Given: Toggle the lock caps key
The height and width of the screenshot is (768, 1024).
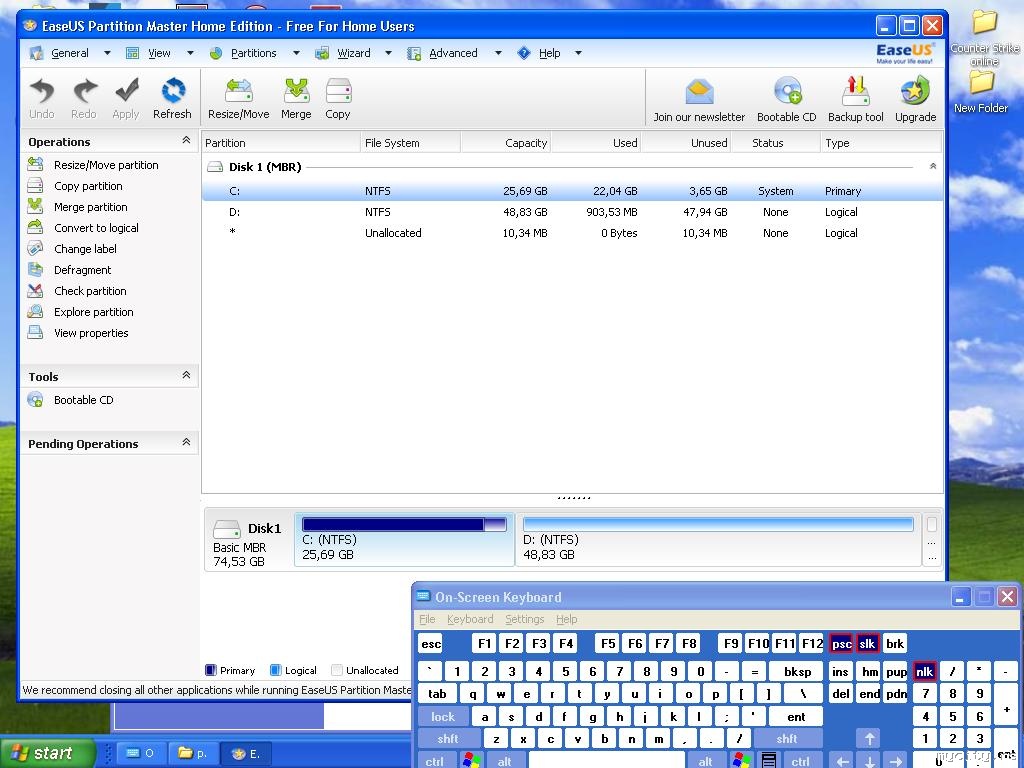Looking at the screenshot, I should [x=443, y=716].
